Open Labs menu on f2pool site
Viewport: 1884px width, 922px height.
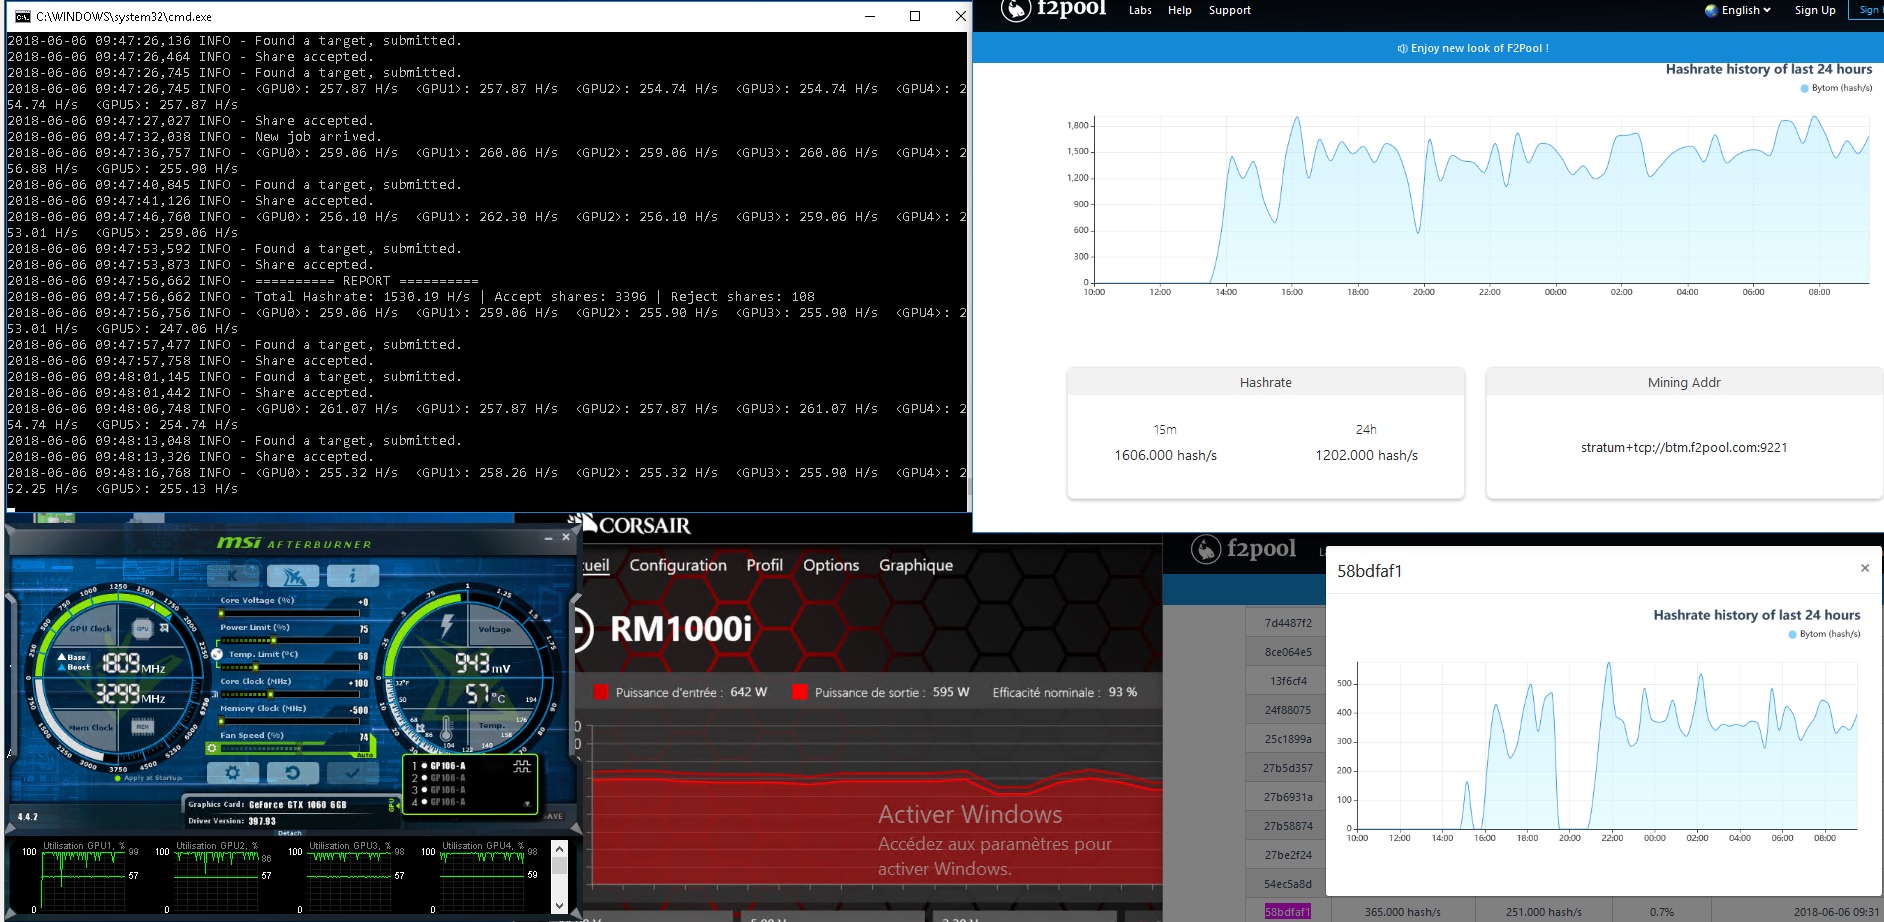coord(1140,10)
